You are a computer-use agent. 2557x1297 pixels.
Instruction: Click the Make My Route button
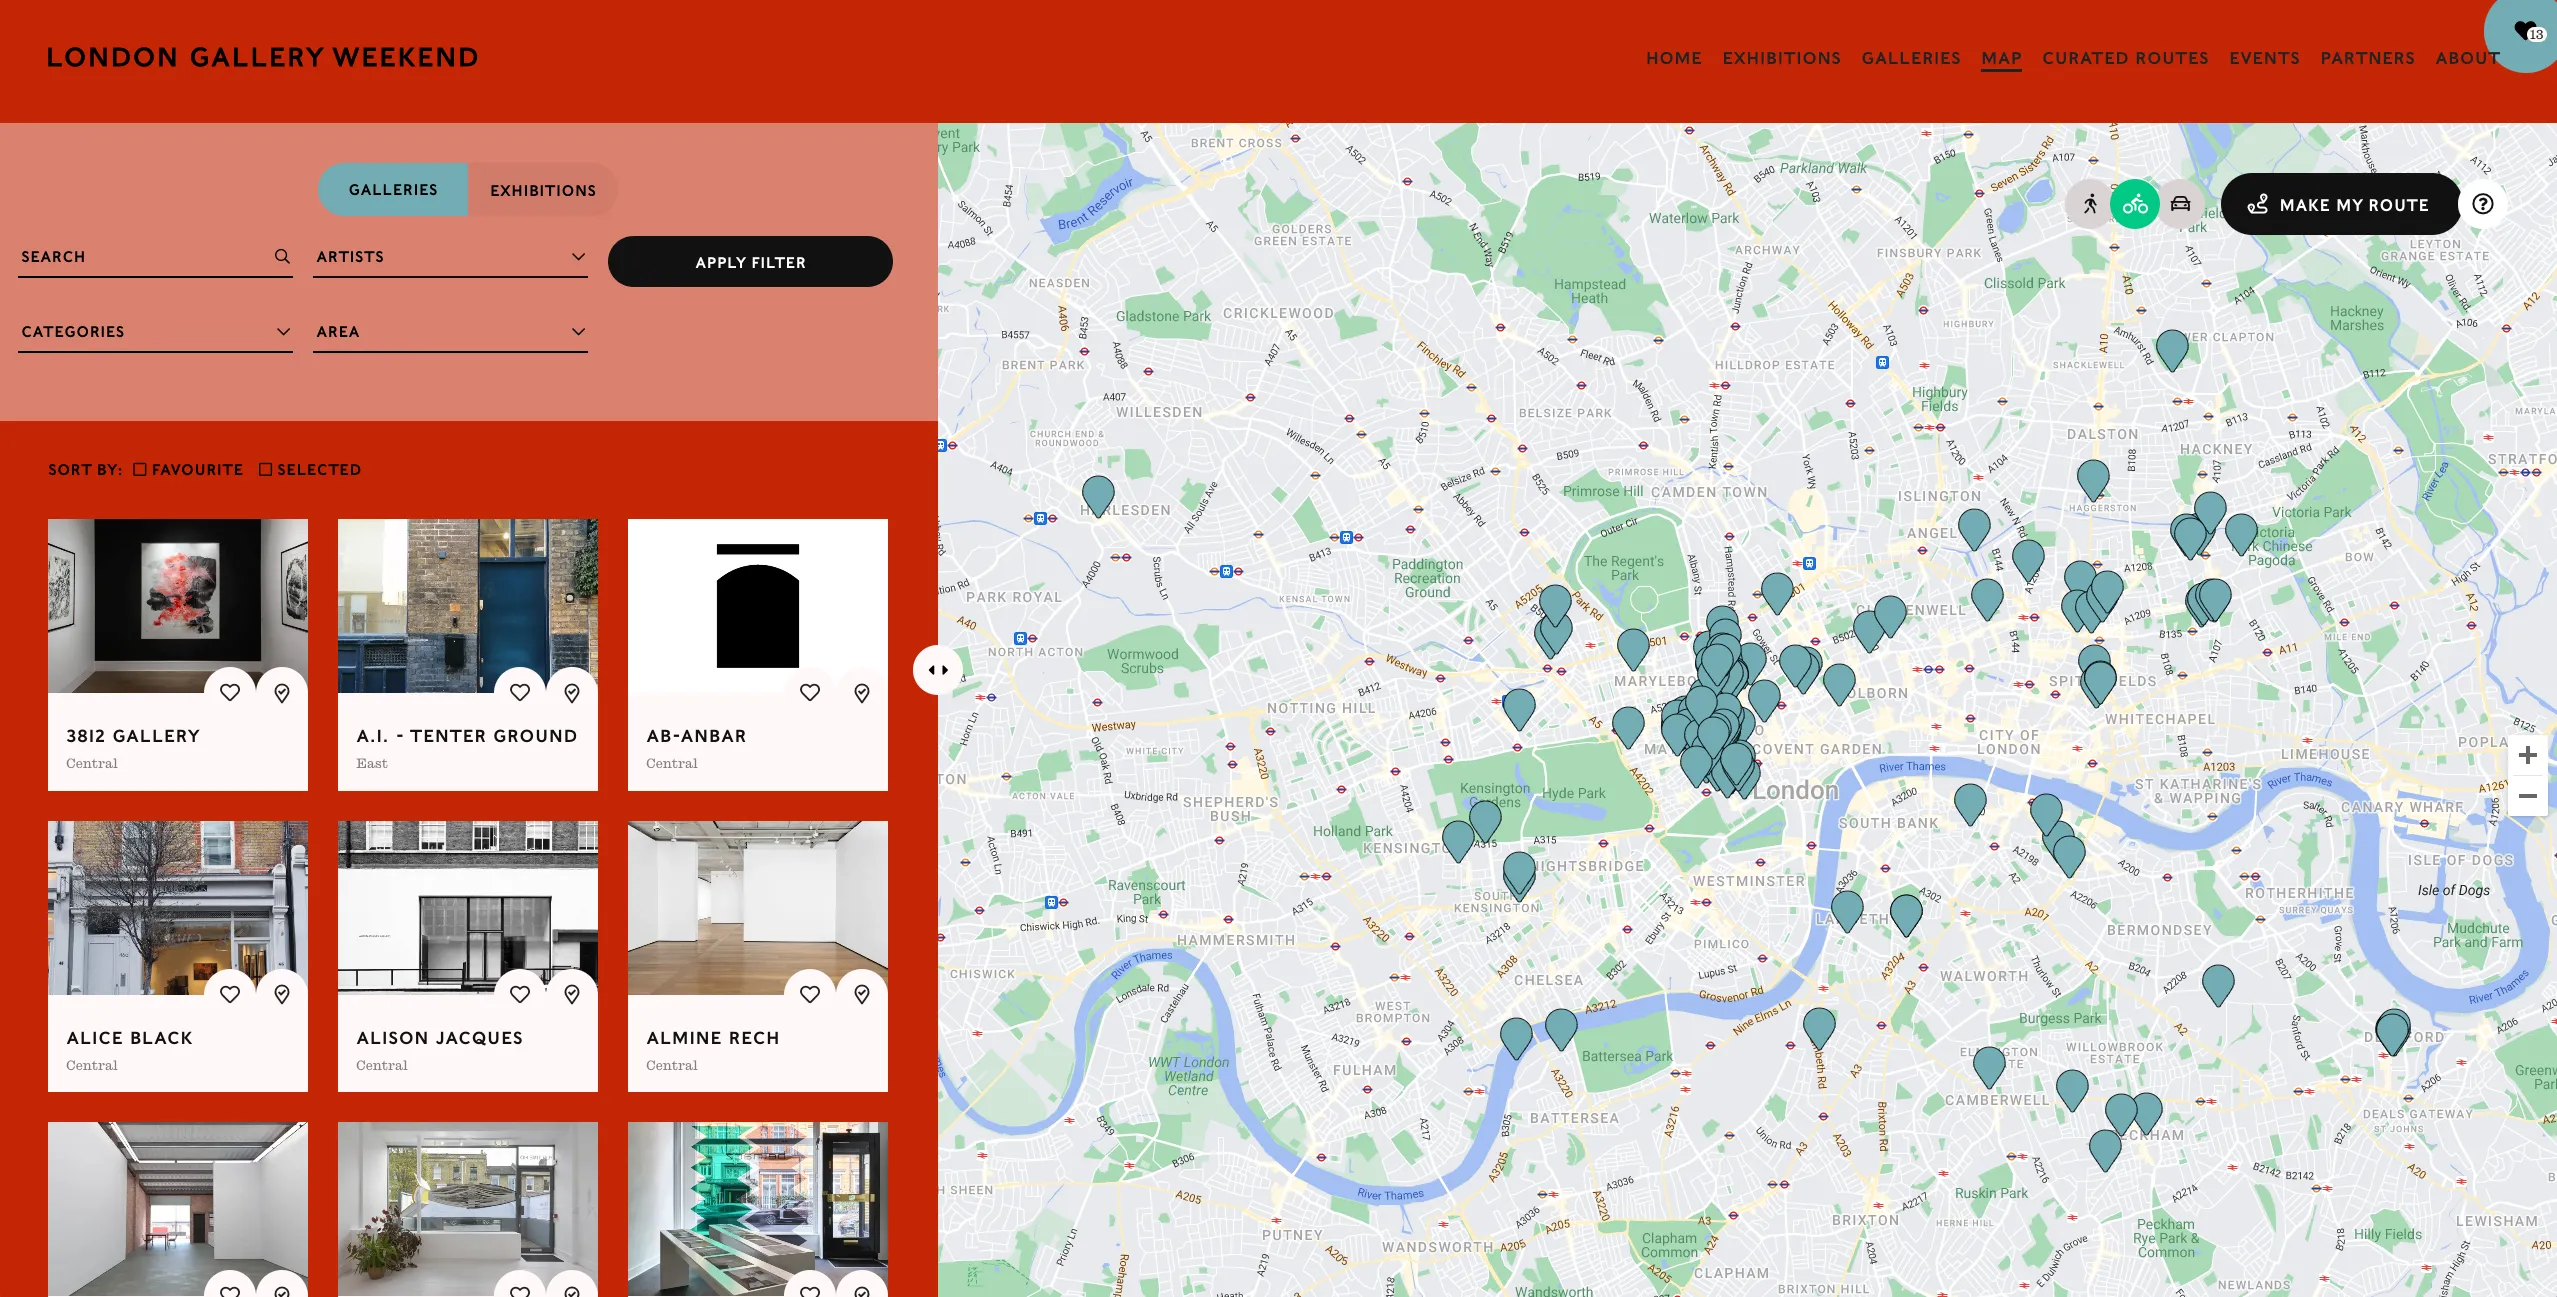point(2340,204)
